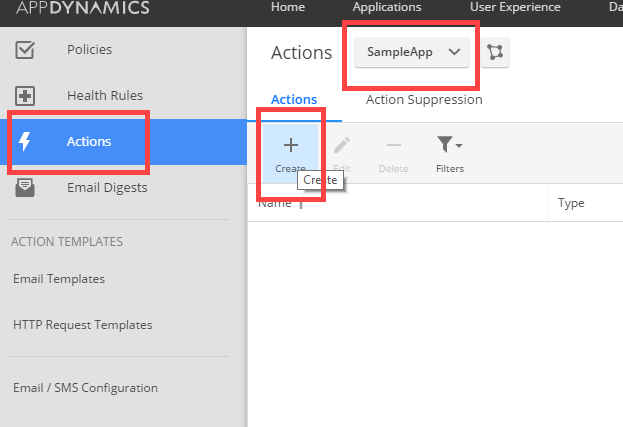Click the Policies checkmark icon

coord(26,50)
